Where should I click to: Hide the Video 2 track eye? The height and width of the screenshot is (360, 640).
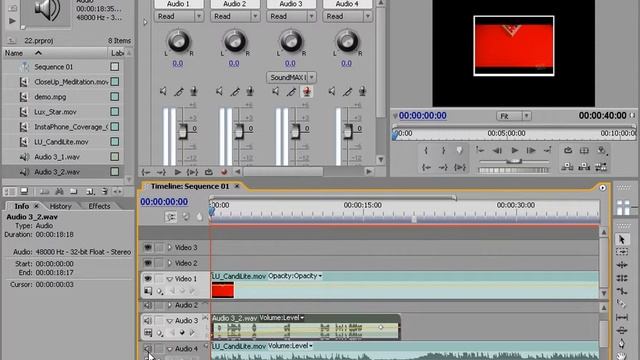[x=148, y=263]
